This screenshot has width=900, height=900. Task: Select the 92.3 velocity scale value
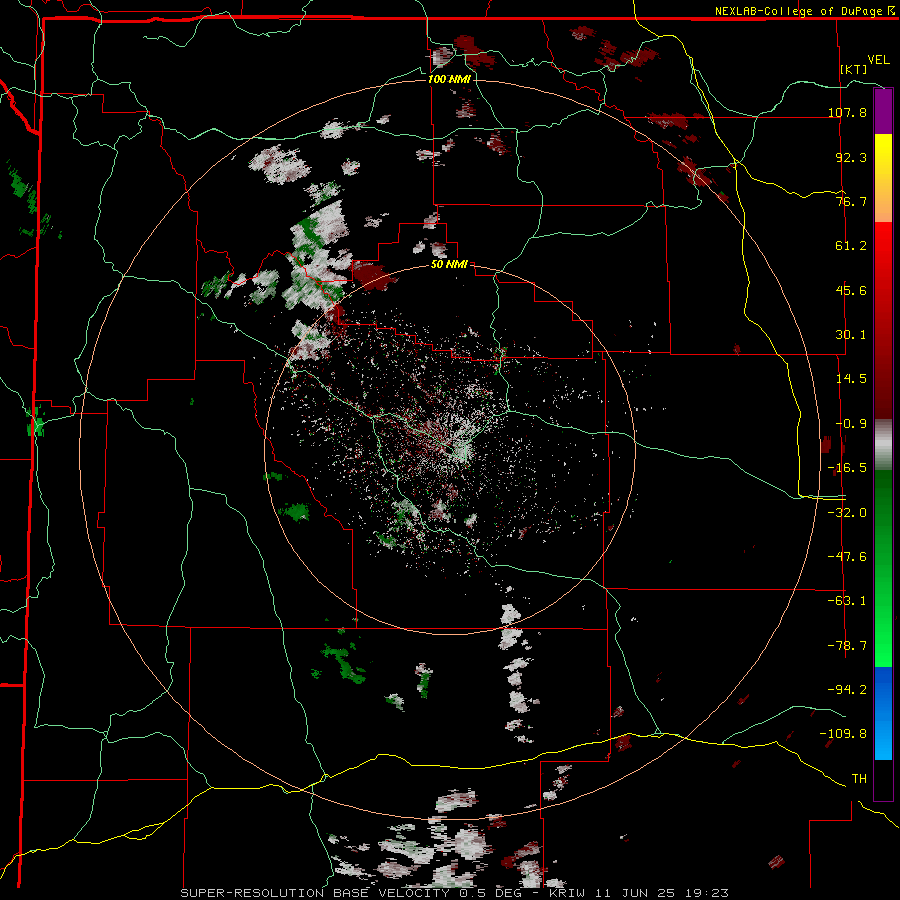(851, 157)
